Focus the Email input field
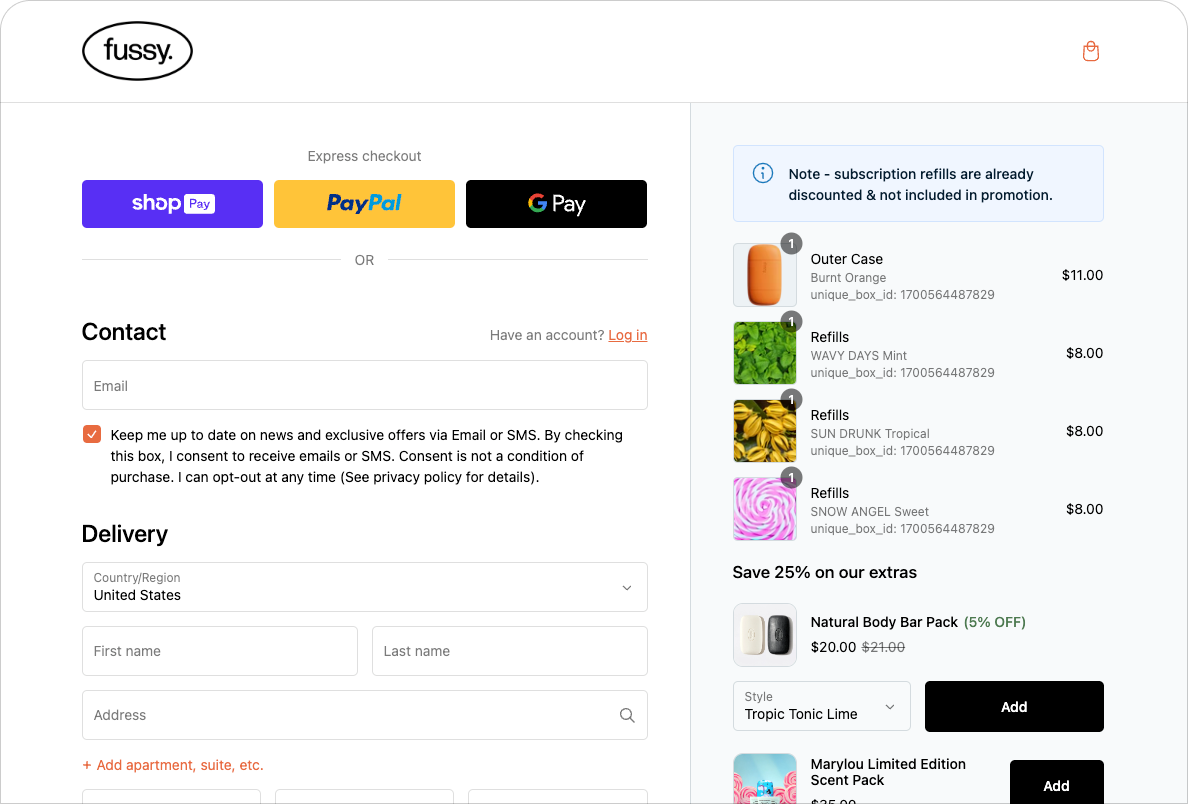Image resolution: width=1188 pixels, height=804 pixels. click(364, 385)
